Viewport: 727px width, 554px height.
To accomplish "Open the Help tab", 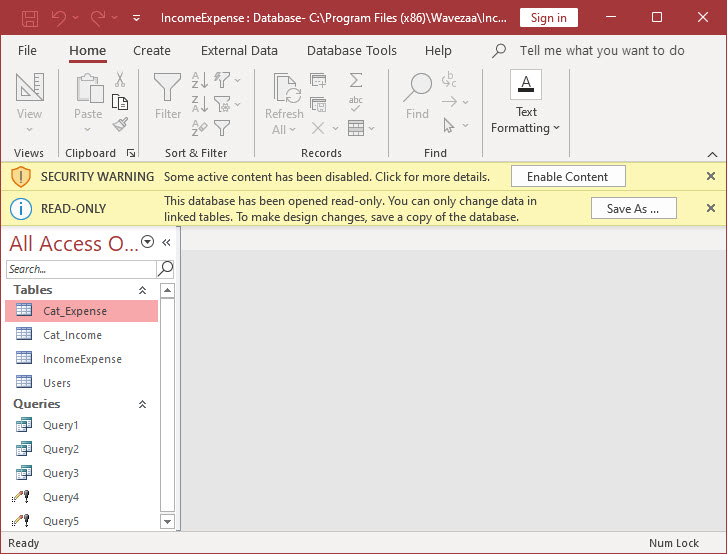I will coord(438,51).
